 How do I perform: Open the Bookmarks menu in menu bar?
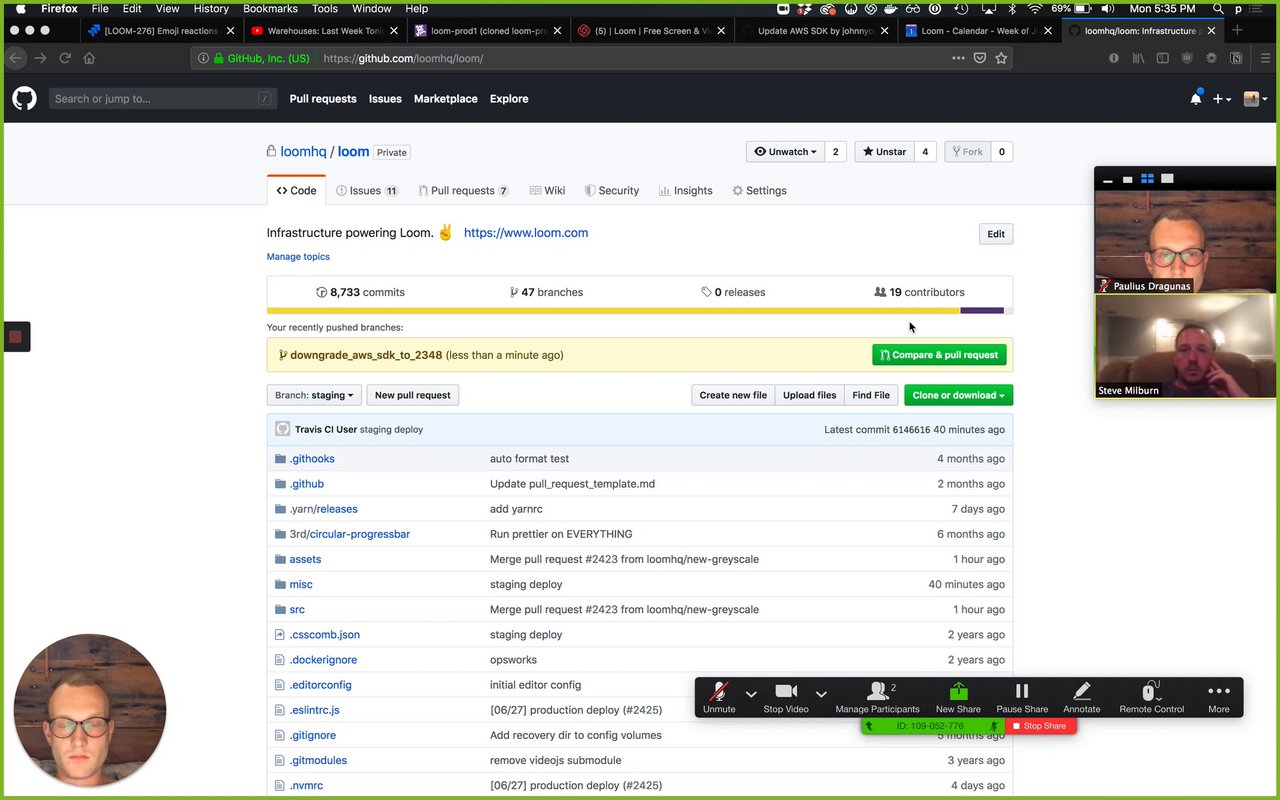tap(270, 9)
